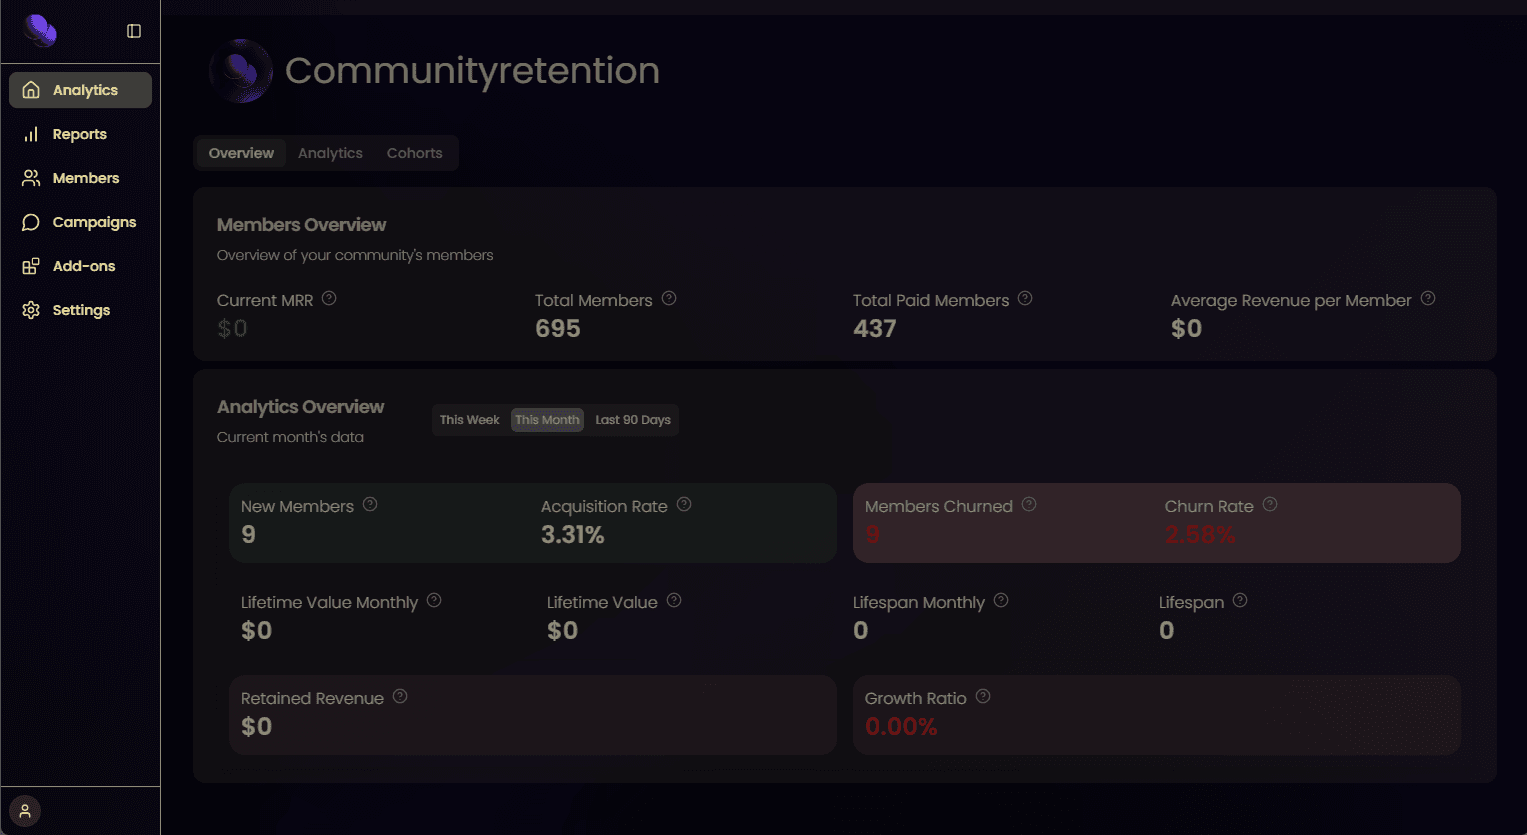1527x835 pixels.
Task: Select the Last 90 Days range
Action: tap(633, 420)
